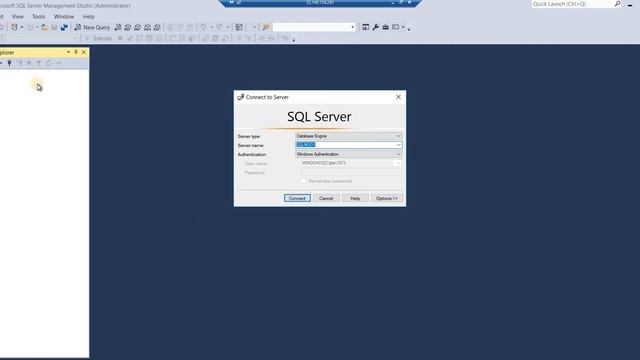Click the Save All toolbar icon
The width and height of the screenshot is (640, 360).
click(64, 27)
